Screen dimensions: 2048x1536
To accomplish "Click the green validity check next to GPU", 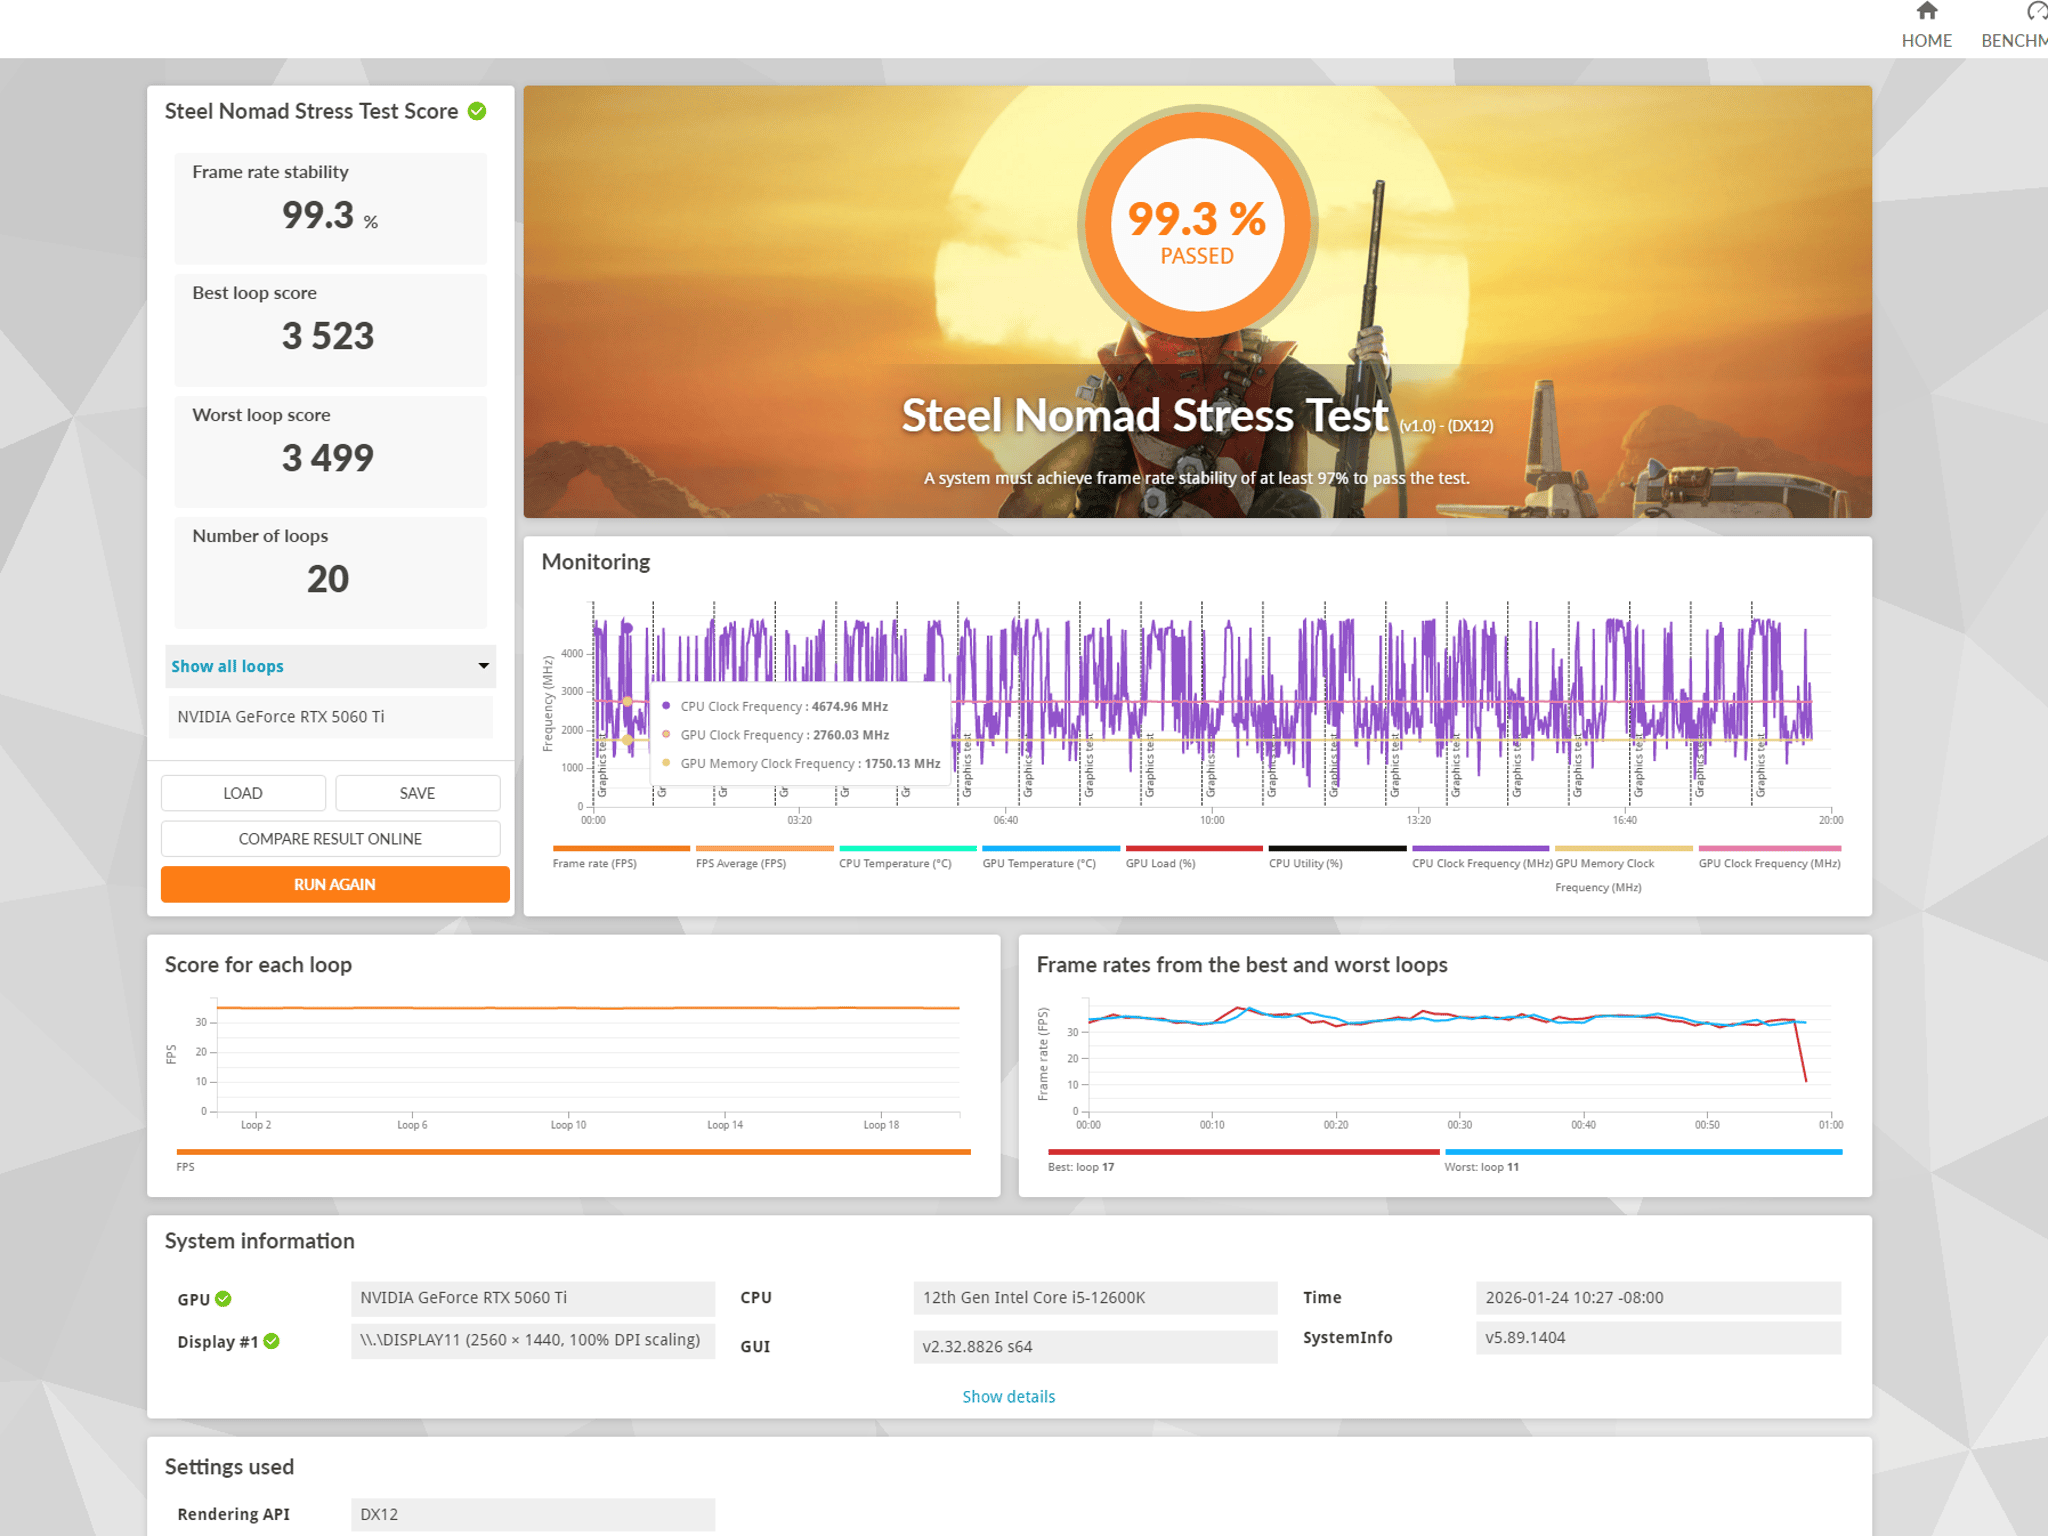I will pyautogui.click(x=224, y=1298).
